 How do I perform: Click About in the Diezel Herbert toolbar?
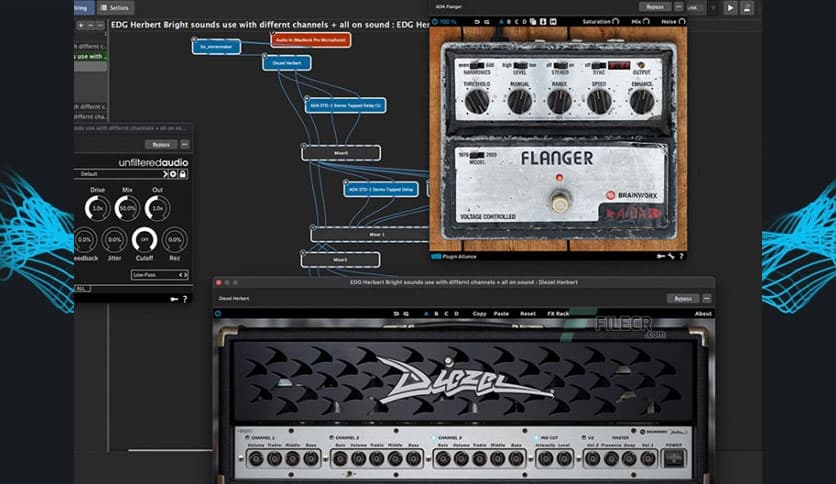(x=703, y=313)
